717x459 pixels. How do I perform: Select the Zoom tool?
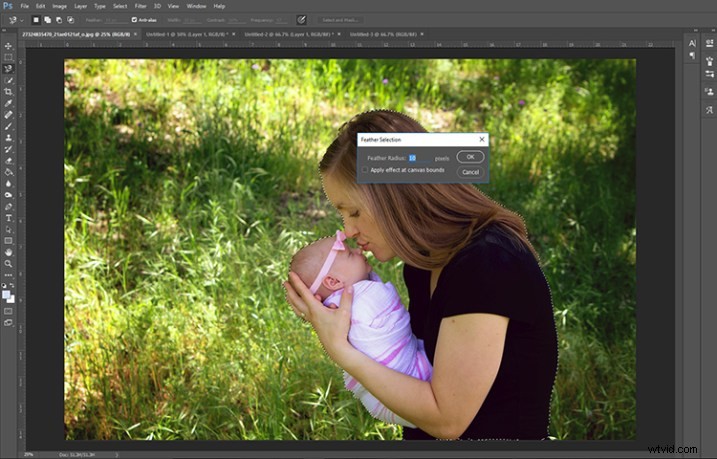pos(8,264)
